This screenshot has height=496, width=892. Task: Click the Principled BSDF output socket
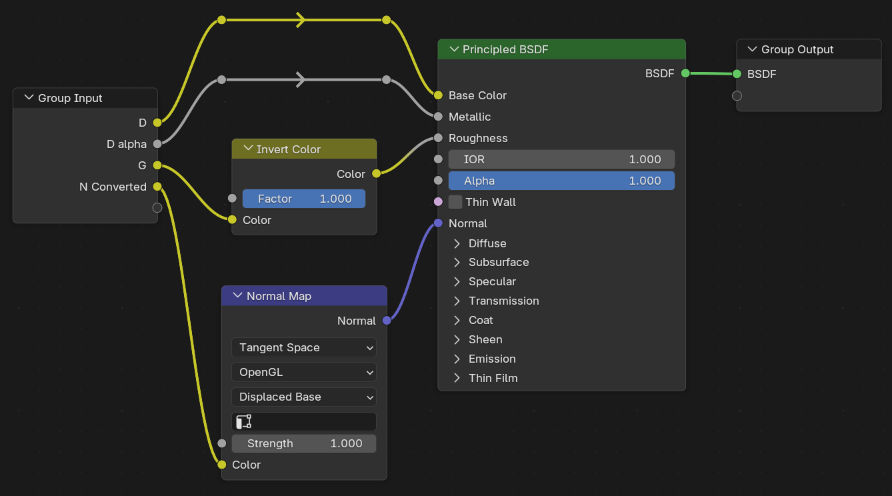pos(685,73)
